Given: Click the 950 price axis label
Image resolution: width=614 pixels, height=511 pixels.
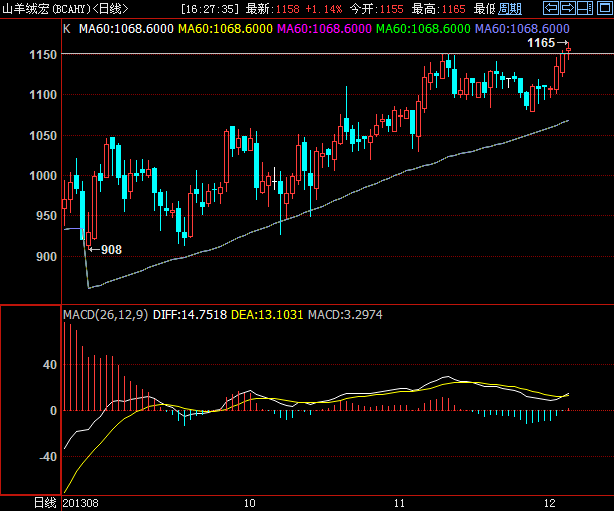Looking at the screenshot, I should click(46, 216).
